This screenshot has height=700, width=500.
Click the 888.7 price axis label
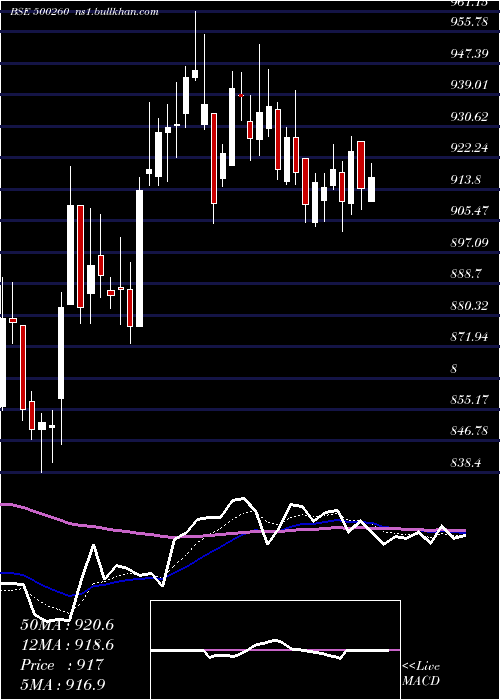click(466, 274)
